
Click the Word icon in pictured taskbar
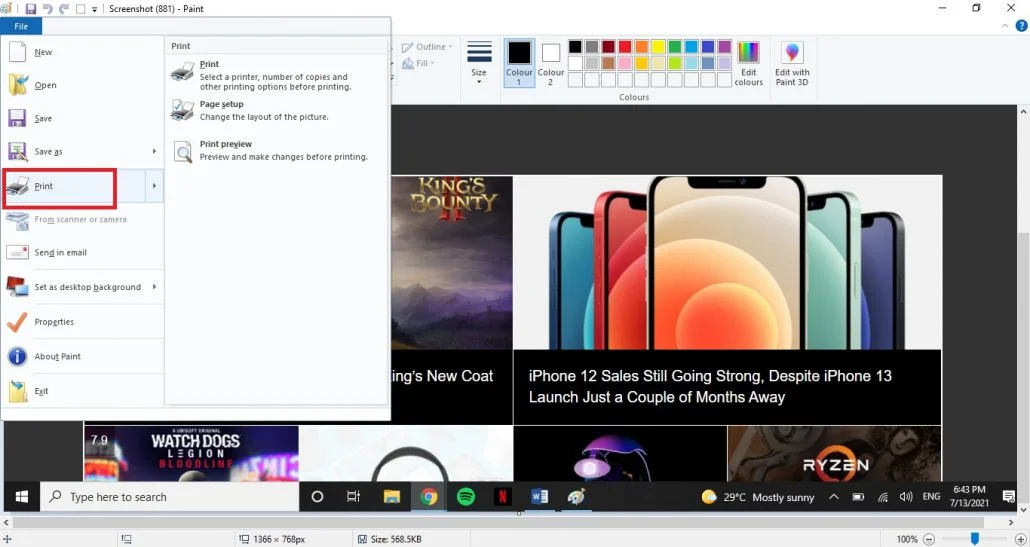[x=539, y=496]
